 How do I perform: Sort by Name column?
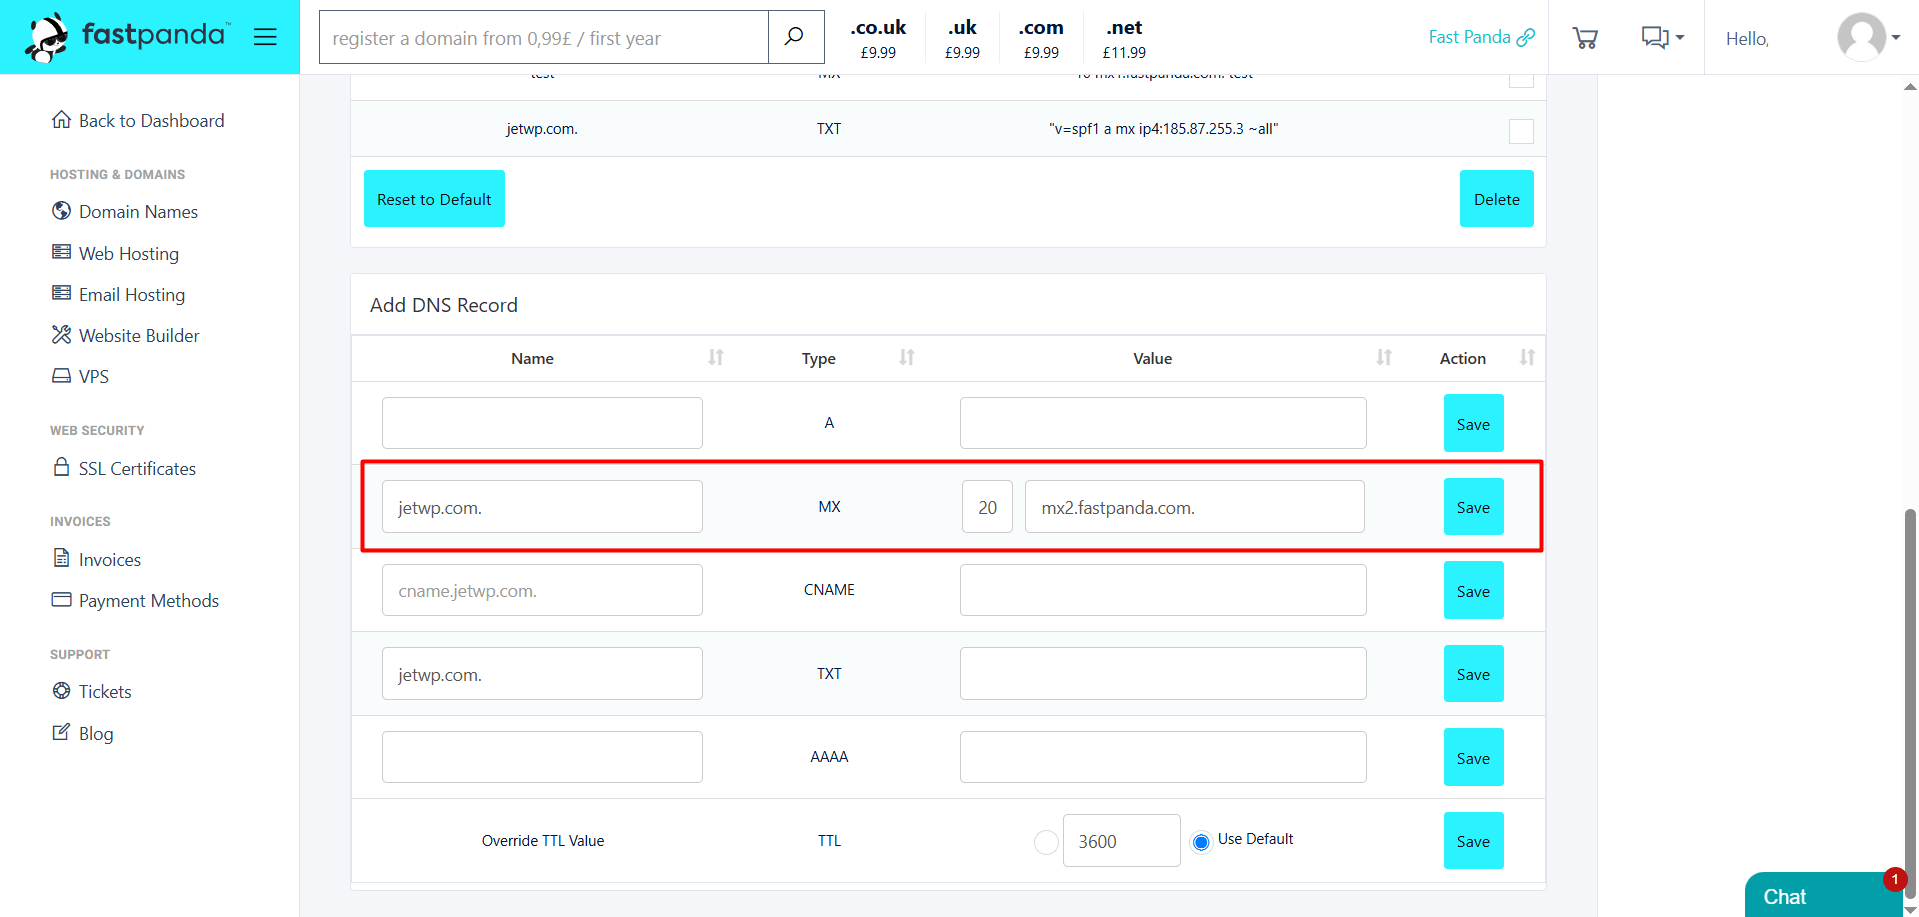(x=715, y=357)
